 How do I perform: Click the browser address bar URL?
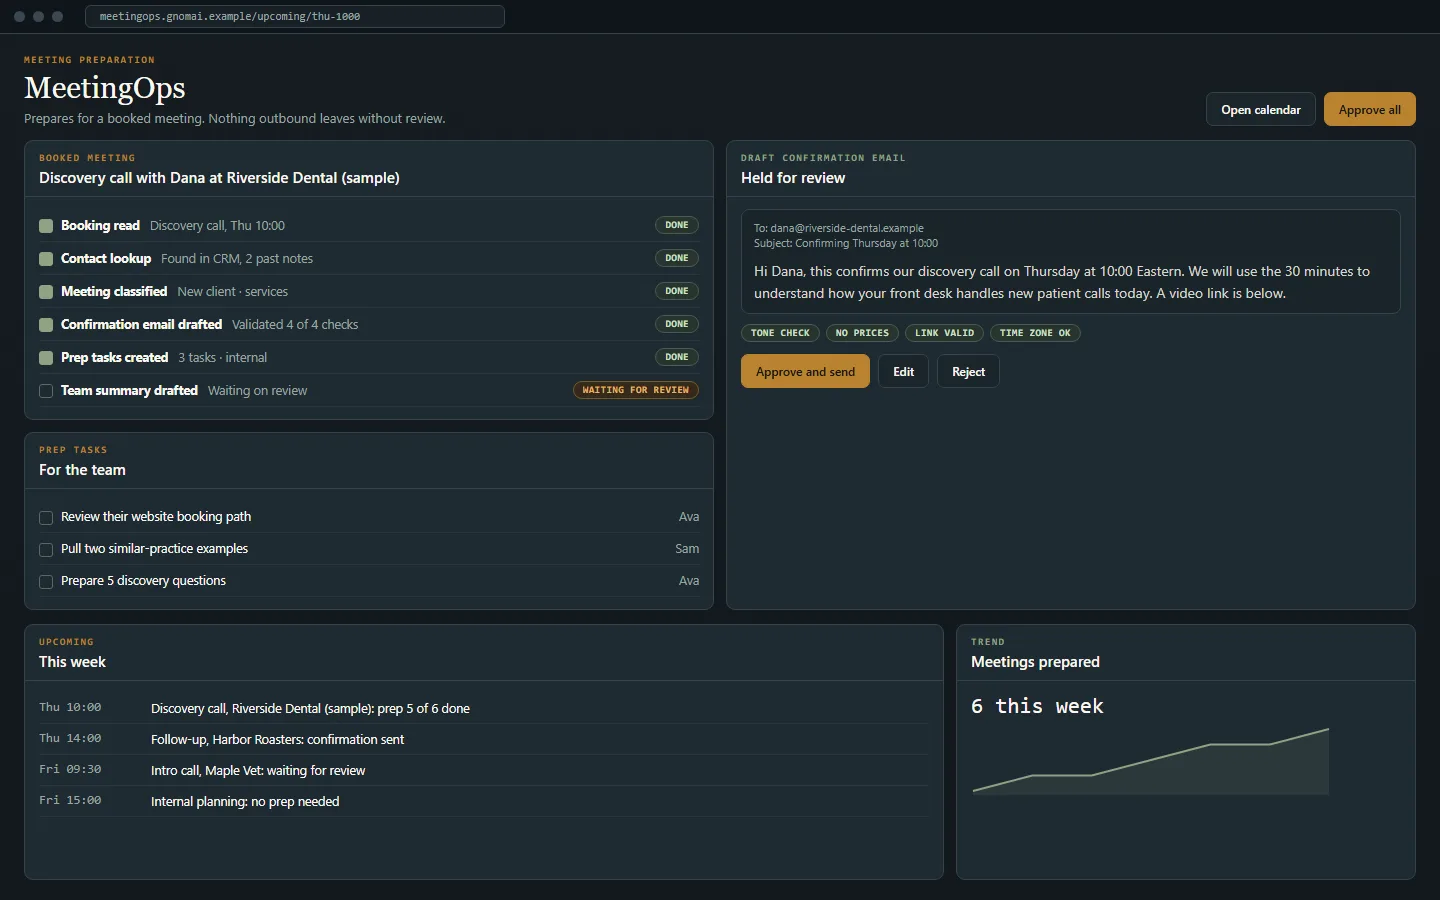pos(295,16)
